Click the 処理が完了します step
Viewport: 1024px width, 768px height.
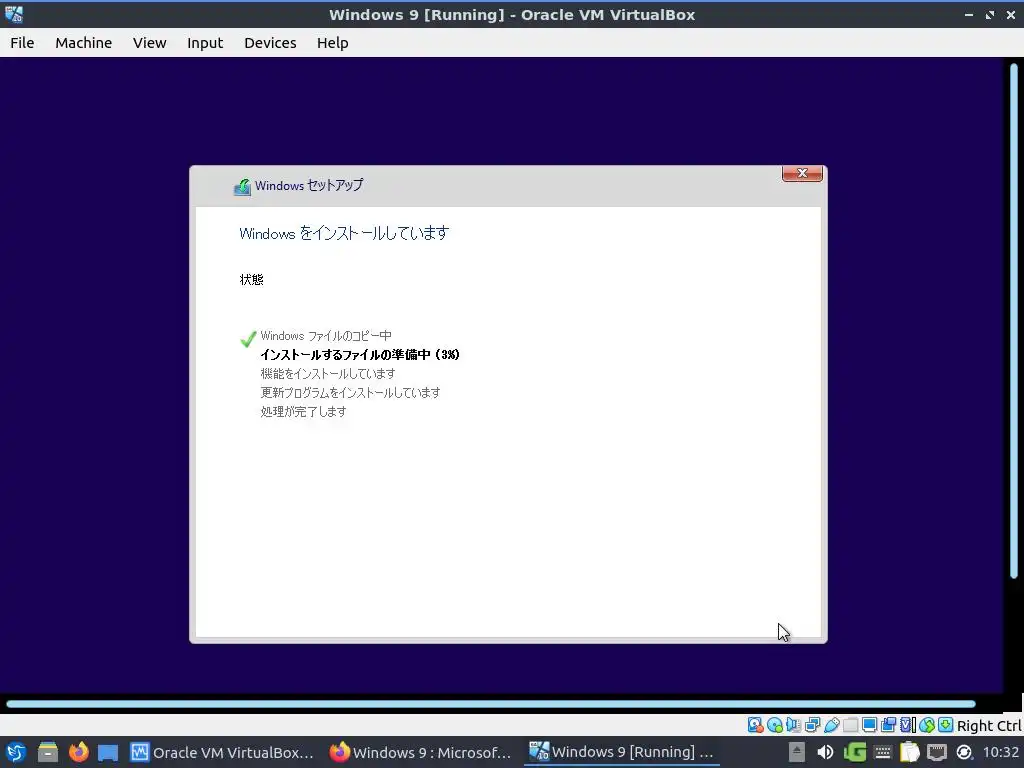click(304, 411)
